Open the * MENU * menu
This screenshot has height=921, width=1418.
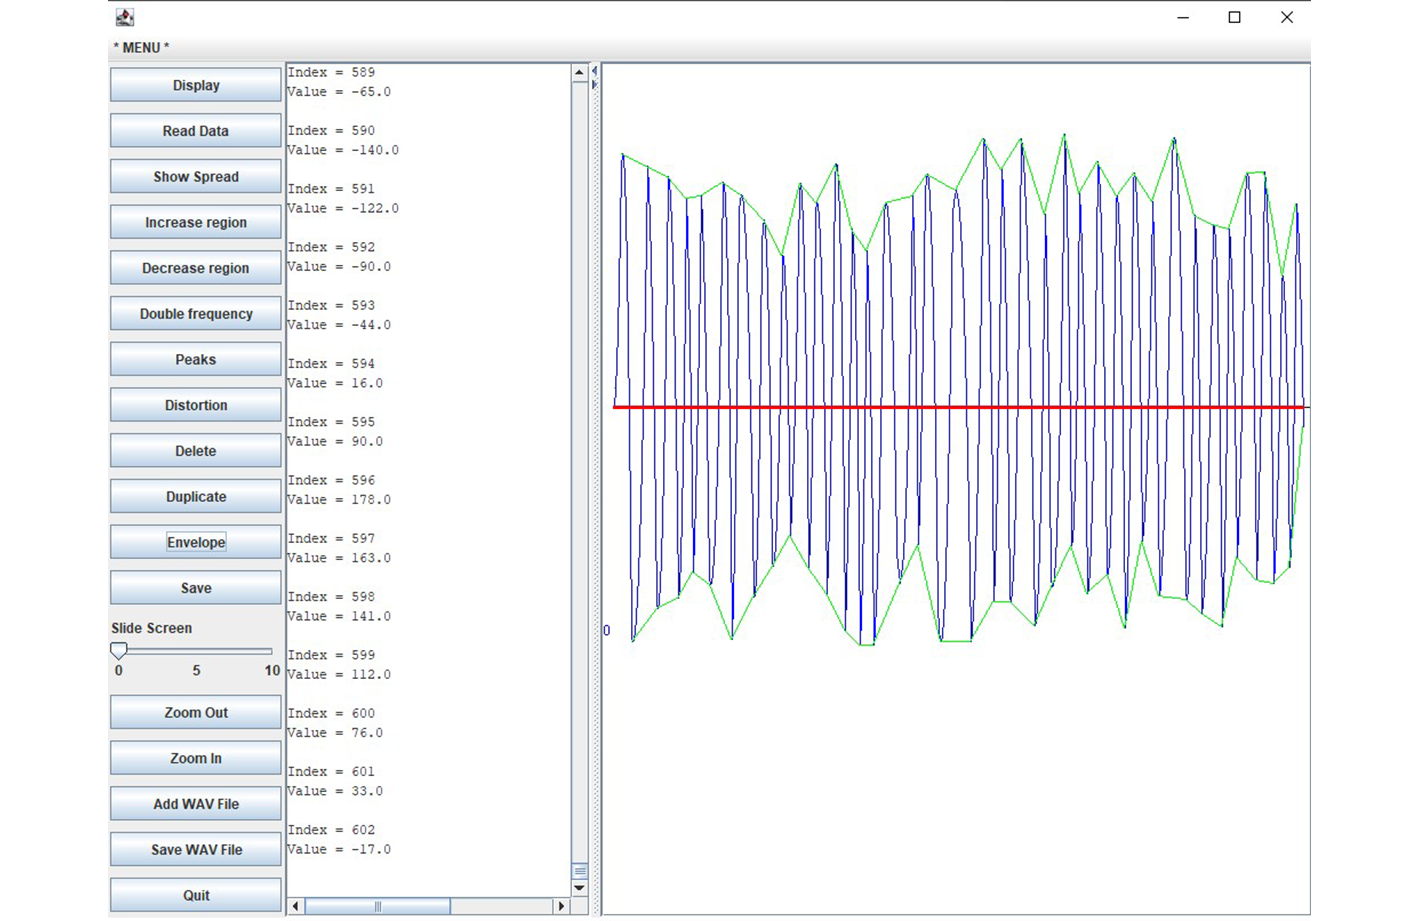coord(141,47)
